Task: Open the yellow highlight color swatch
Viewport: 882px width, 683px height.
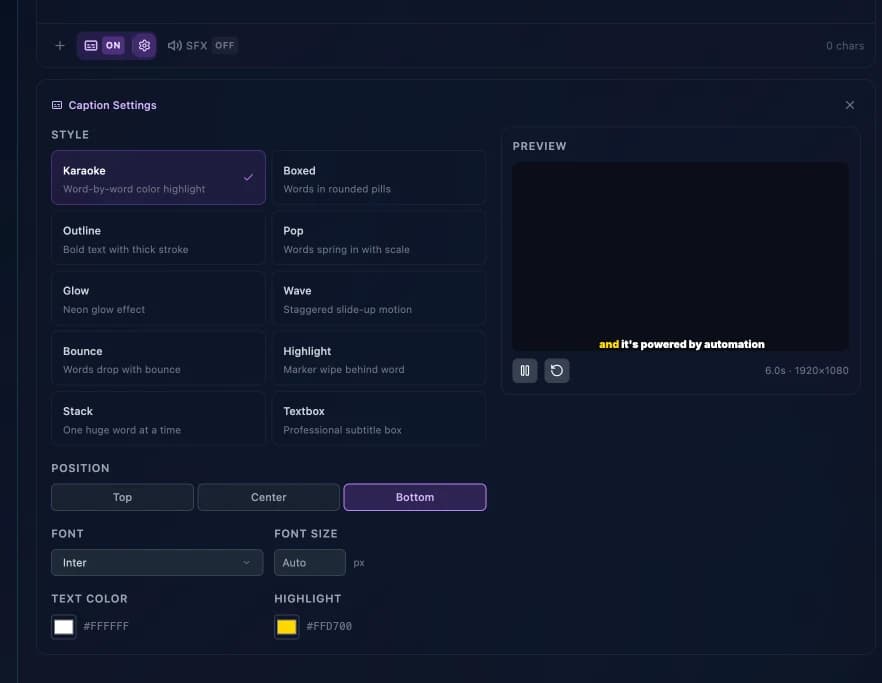Action: (x=287, y=627)
